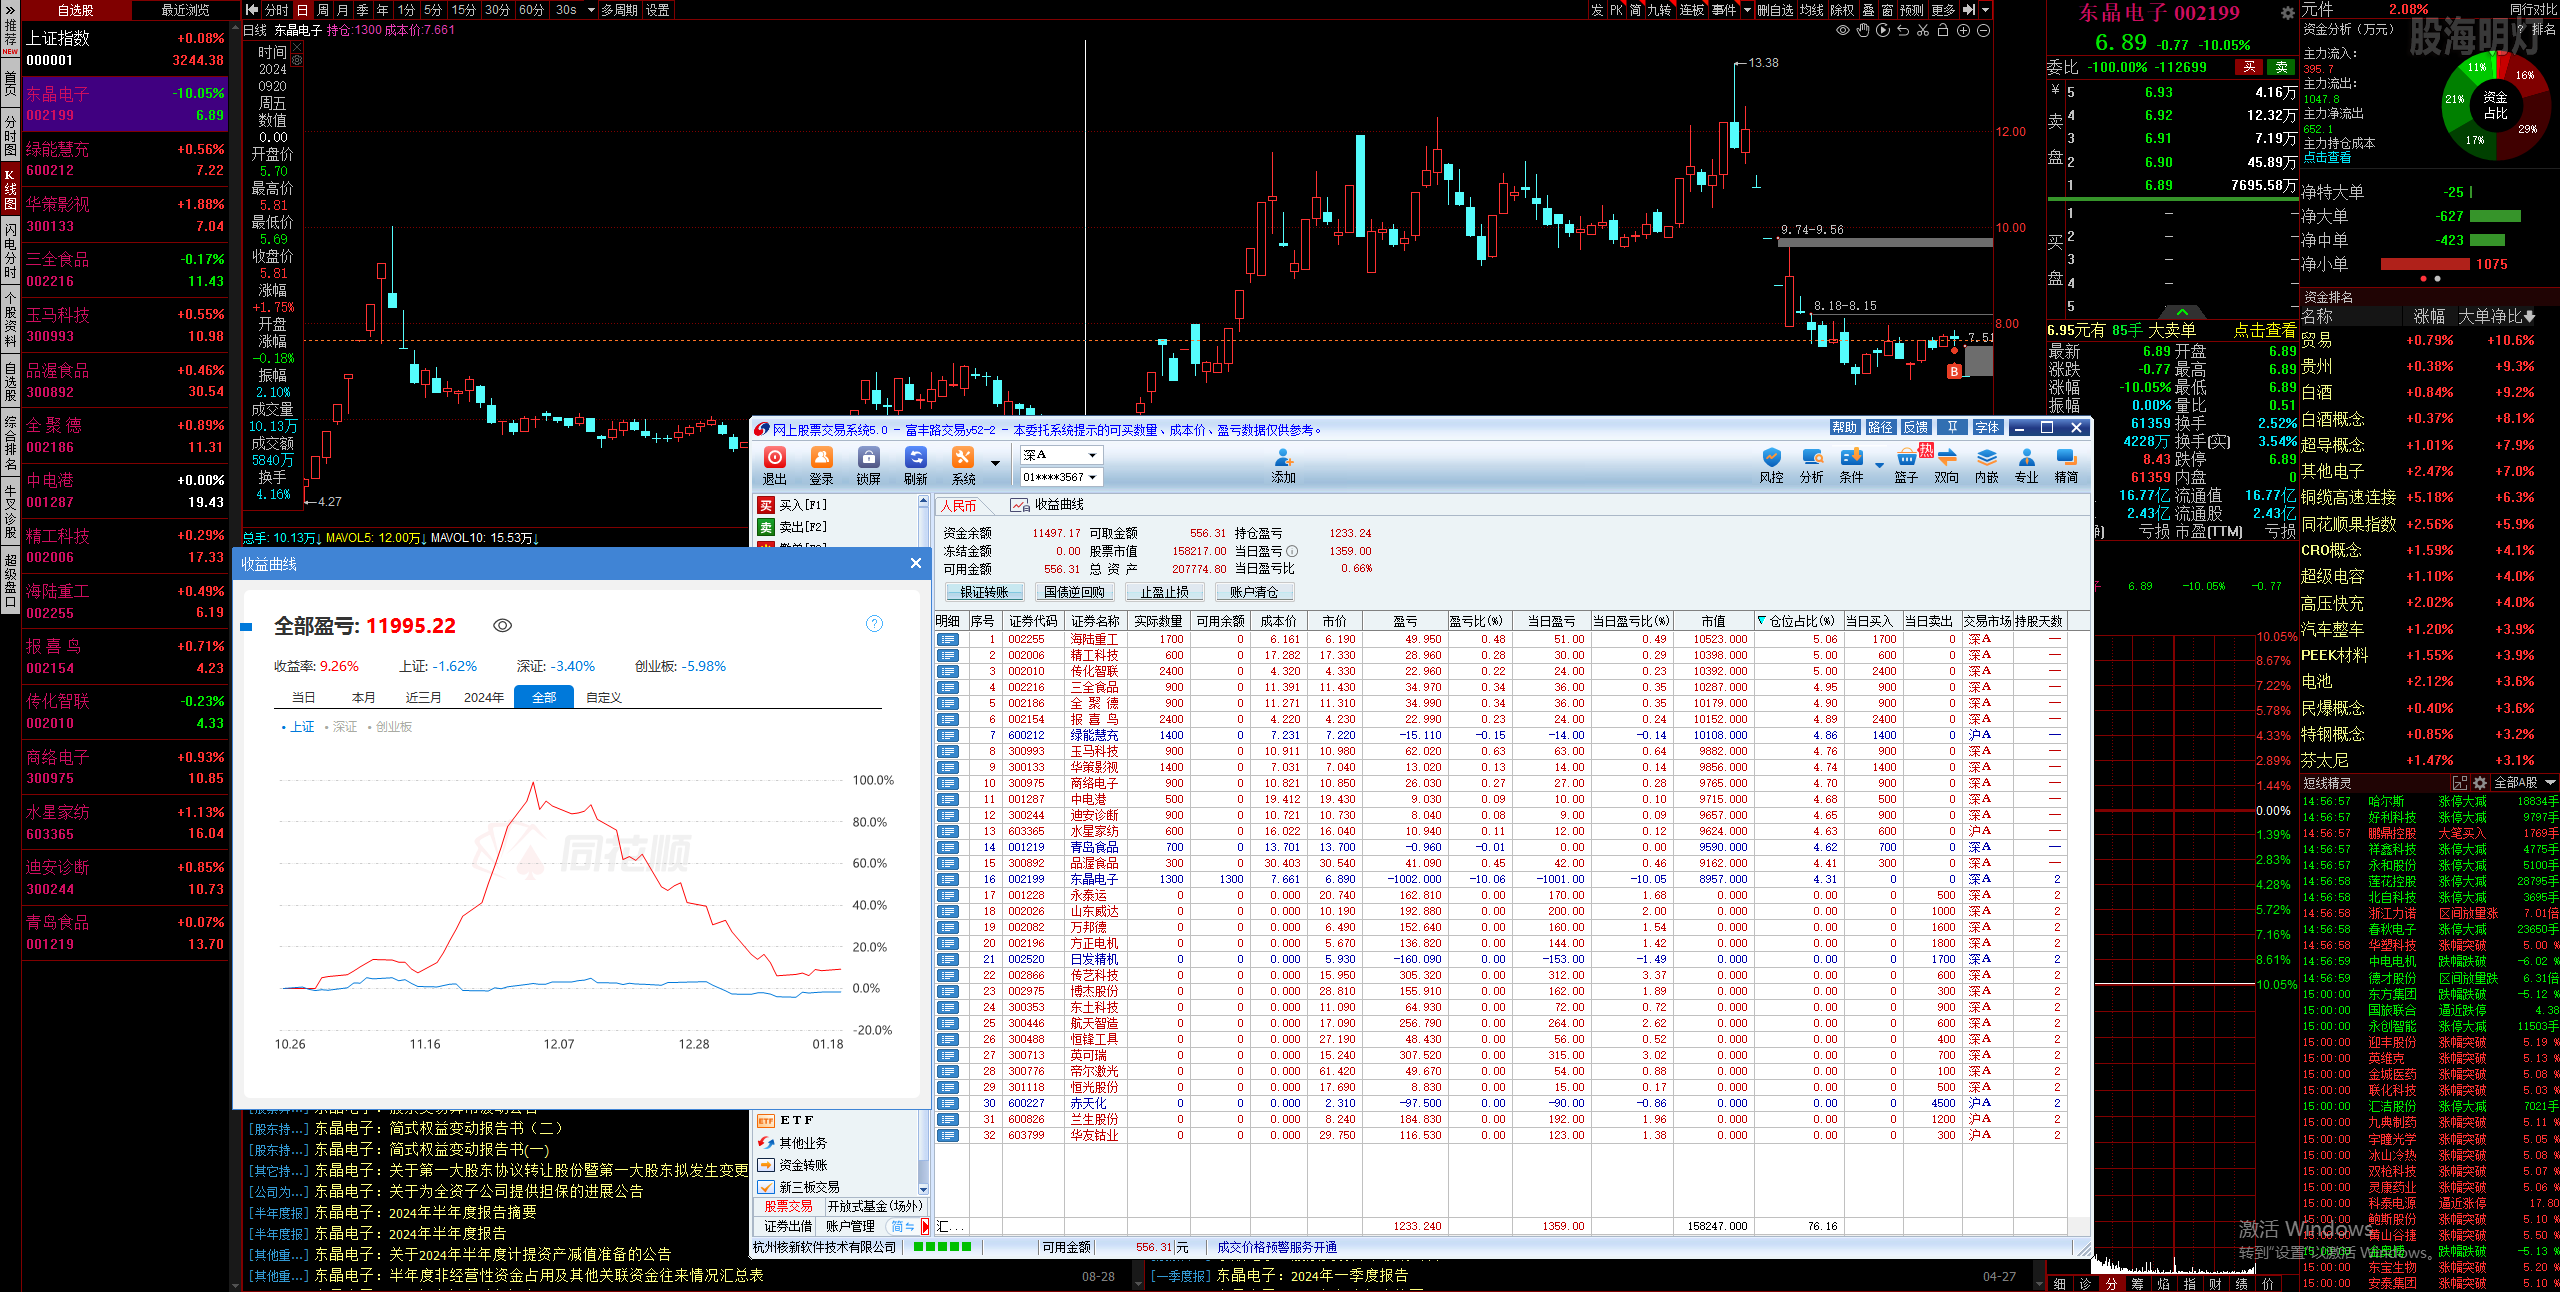2560x1292 pixels.
Task: Click the 账户清仓 button
Action: 1254,592
